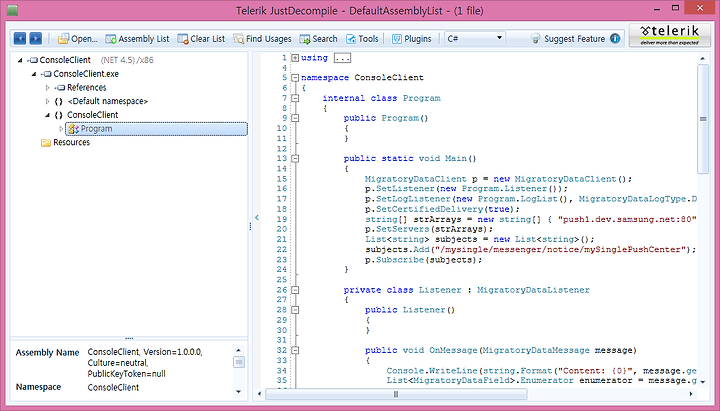Click the ConsoleClient namespace braces icon

[58, 115]
